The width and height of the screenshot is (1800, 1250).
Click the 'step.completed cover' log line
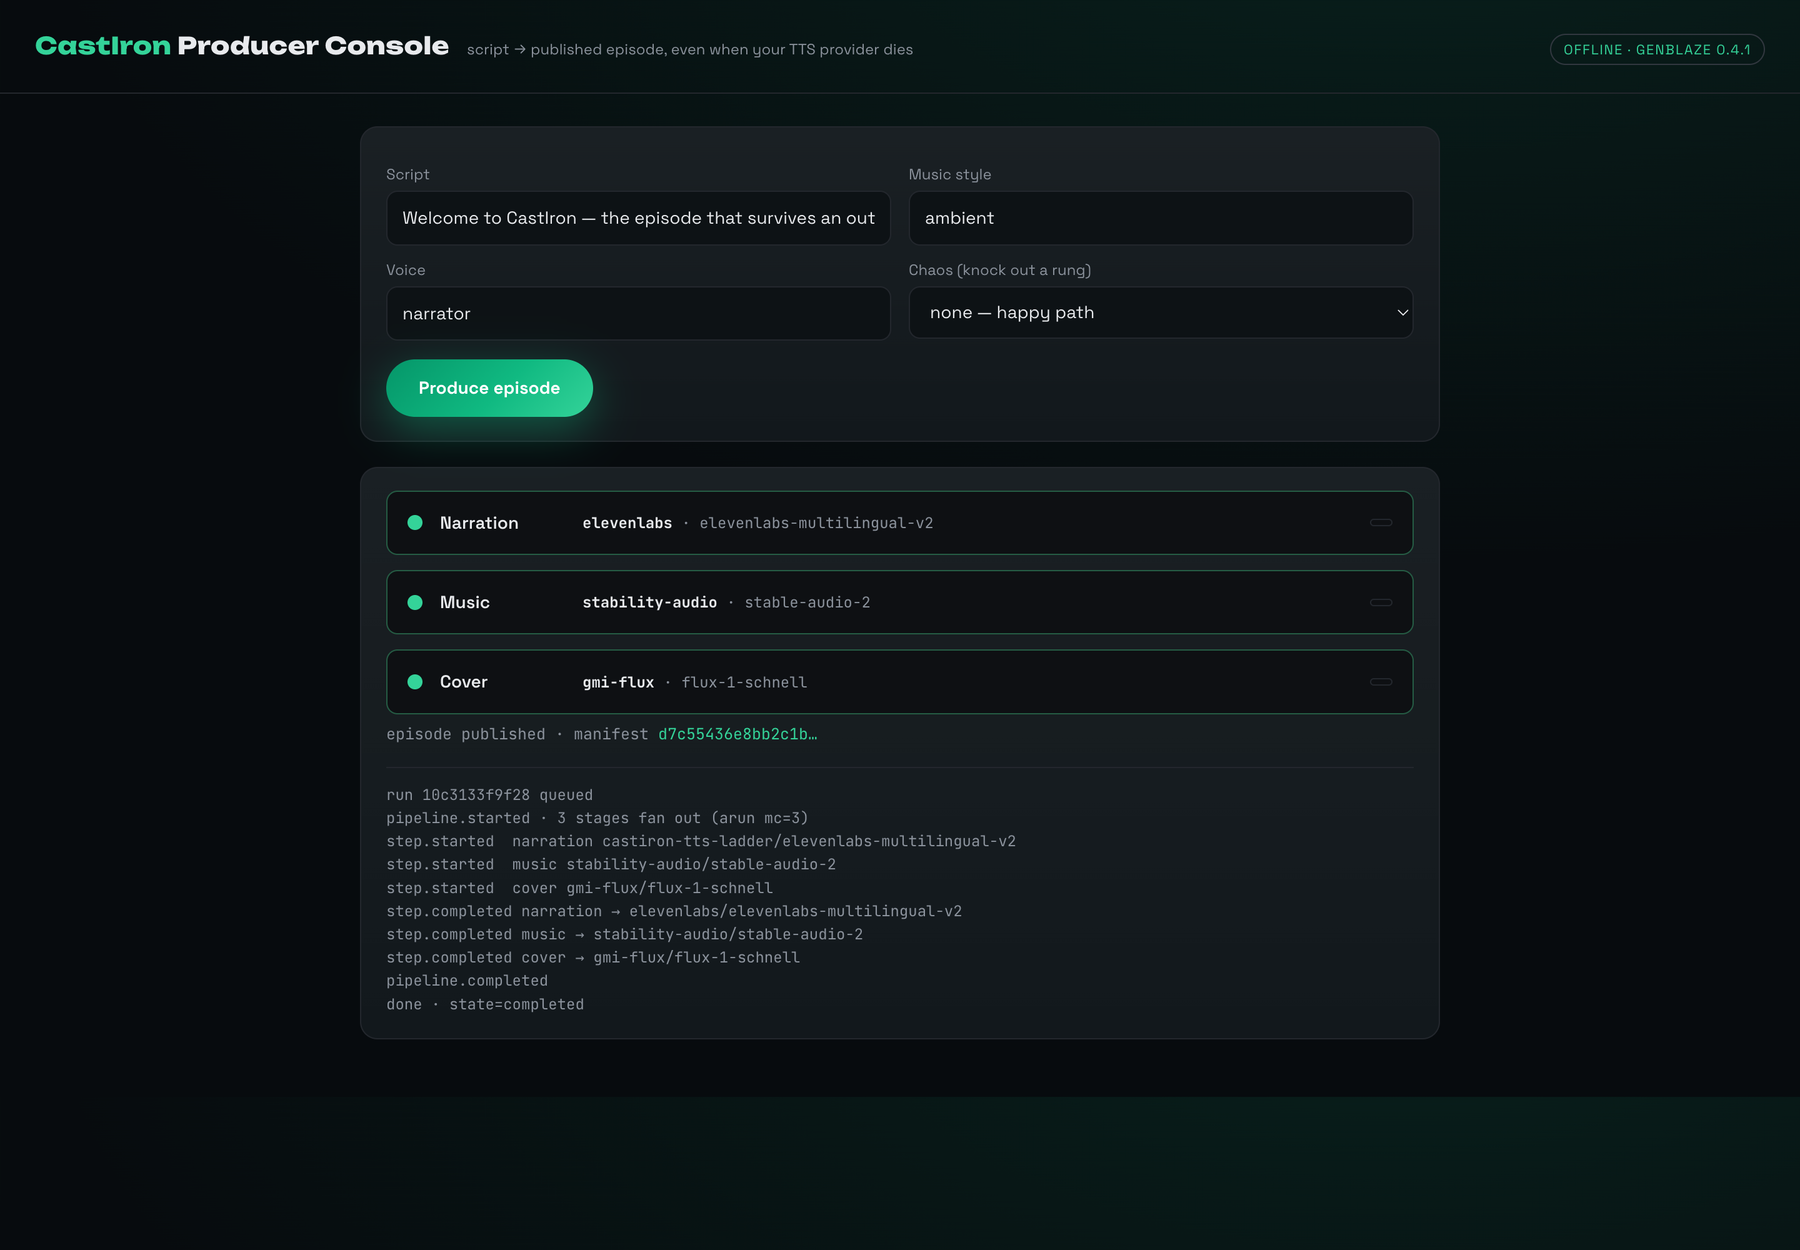593,957
